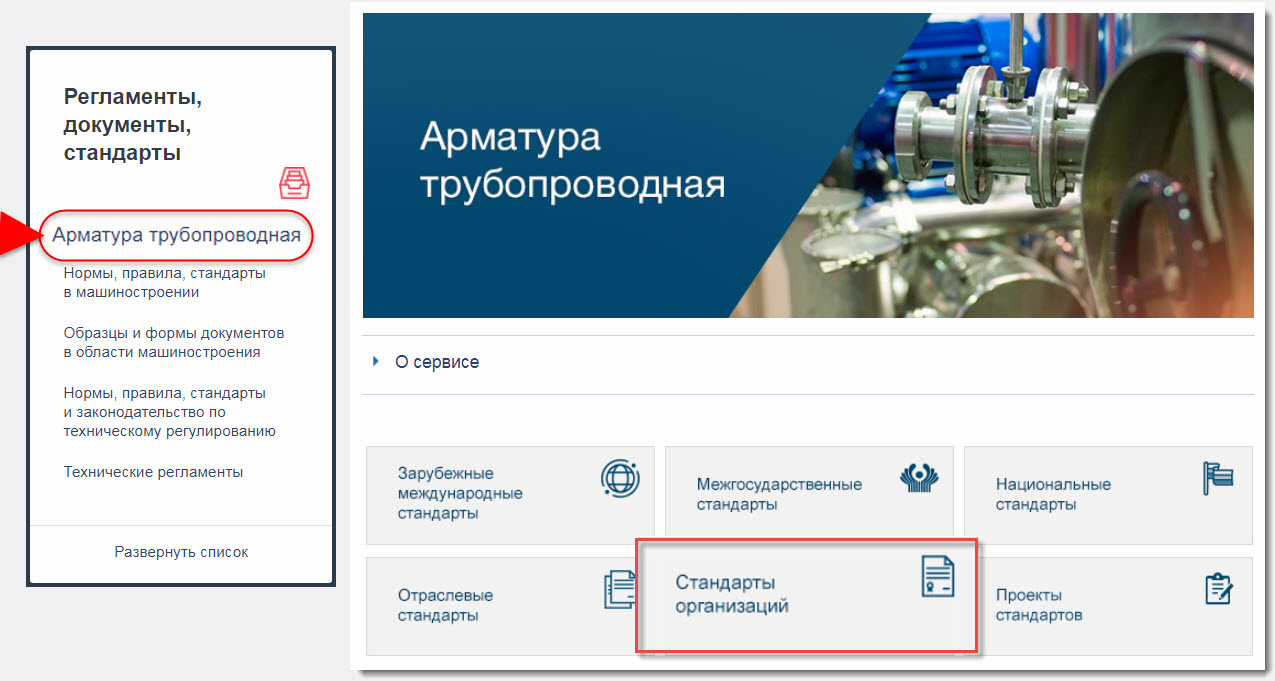
Task: Open the О сервисе section label
Action: click(x=437, y=362)
